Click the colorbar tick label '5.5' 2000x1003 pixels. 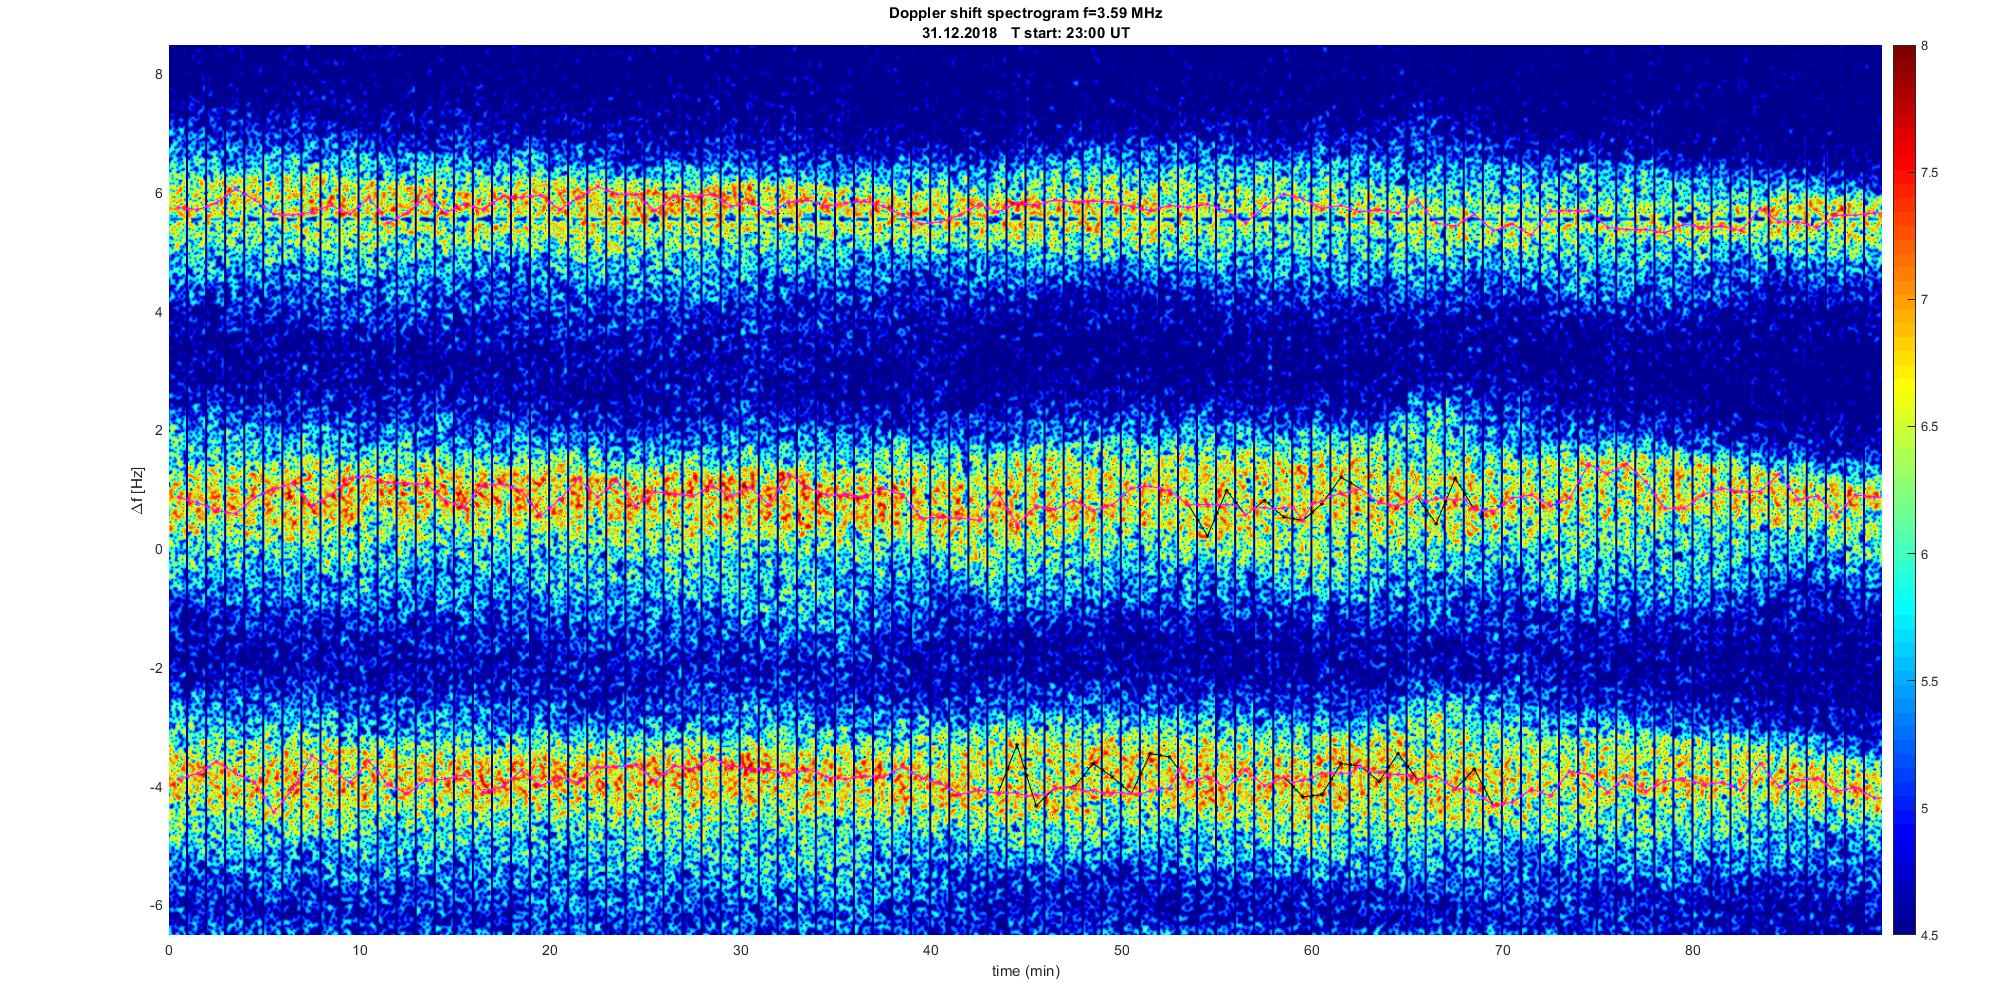point(1930,682)
